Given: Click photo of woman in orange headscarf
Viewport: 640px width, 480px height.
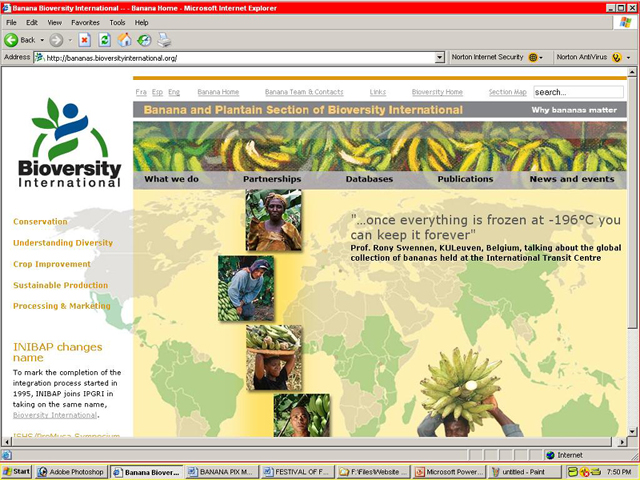Looking at the screenshot, I should coord(273,220).
